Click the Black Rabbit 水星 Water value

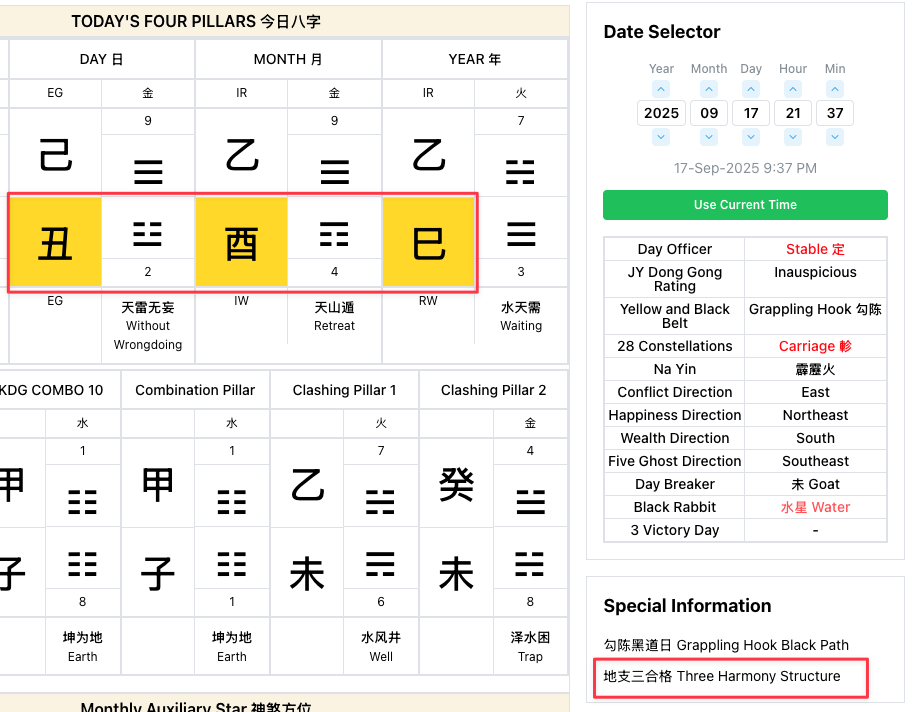coord(816,507)
